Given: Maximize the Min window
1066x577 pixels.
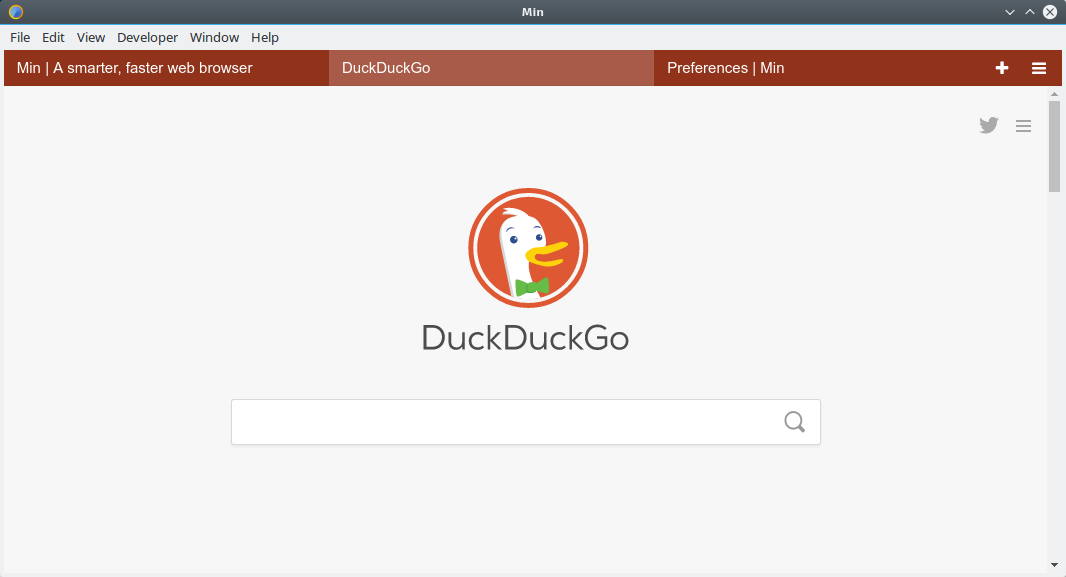Looking at the screenshot, I should (1030, 12).
